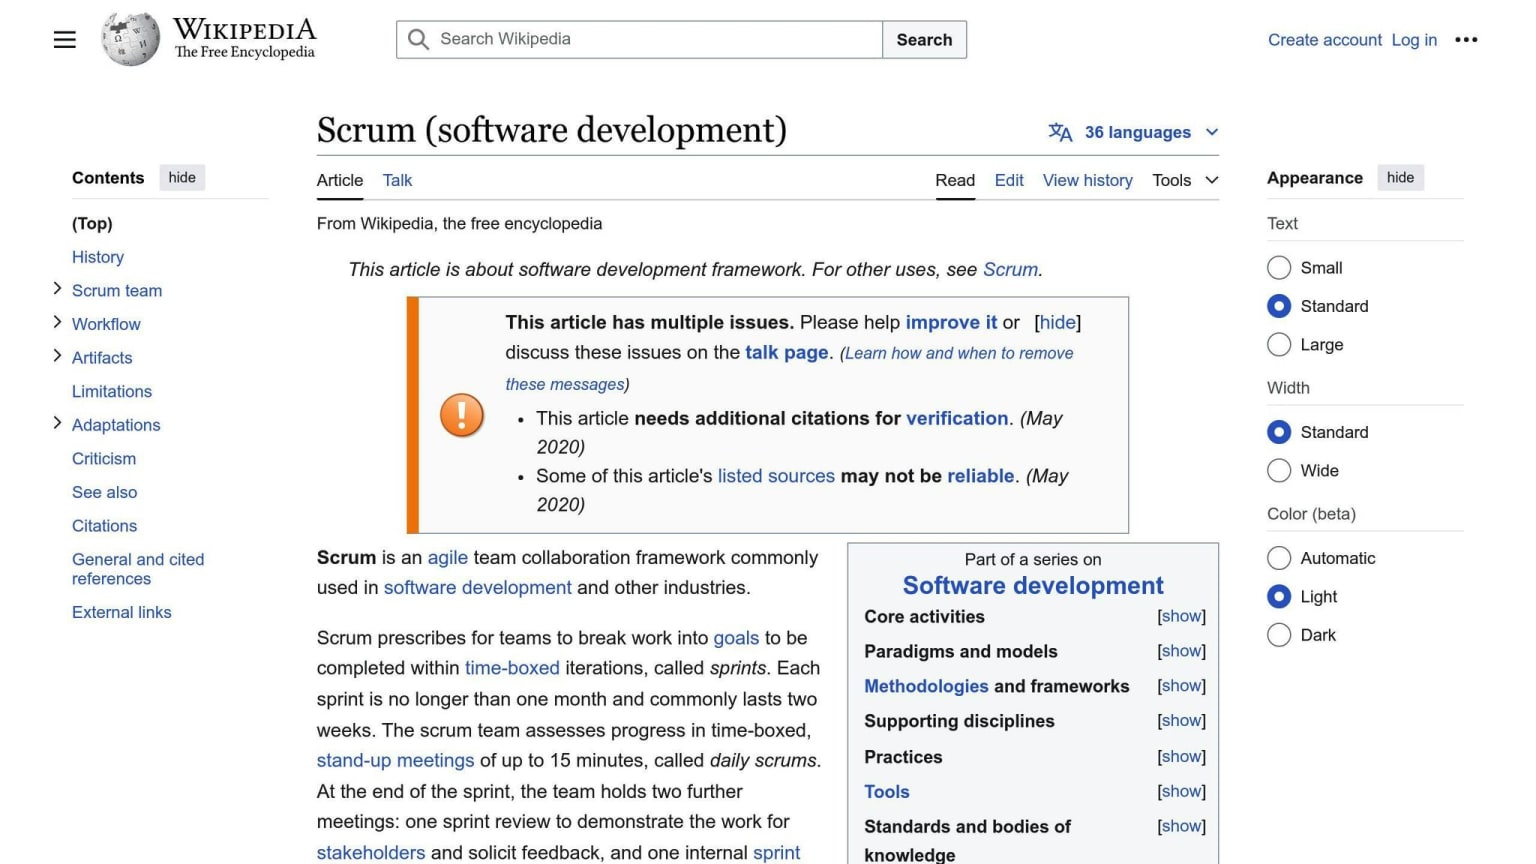Jump to (Top) in contents
Viewport: 1536px width, 864px height.
pos(92,223)
